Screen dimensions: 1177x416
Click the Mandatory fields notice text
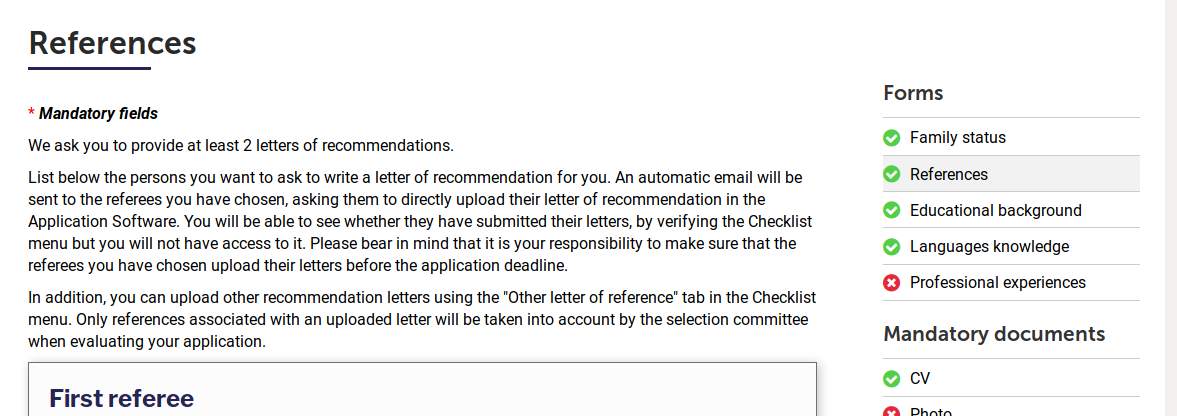pyautogui.click(x=93, y=113)
